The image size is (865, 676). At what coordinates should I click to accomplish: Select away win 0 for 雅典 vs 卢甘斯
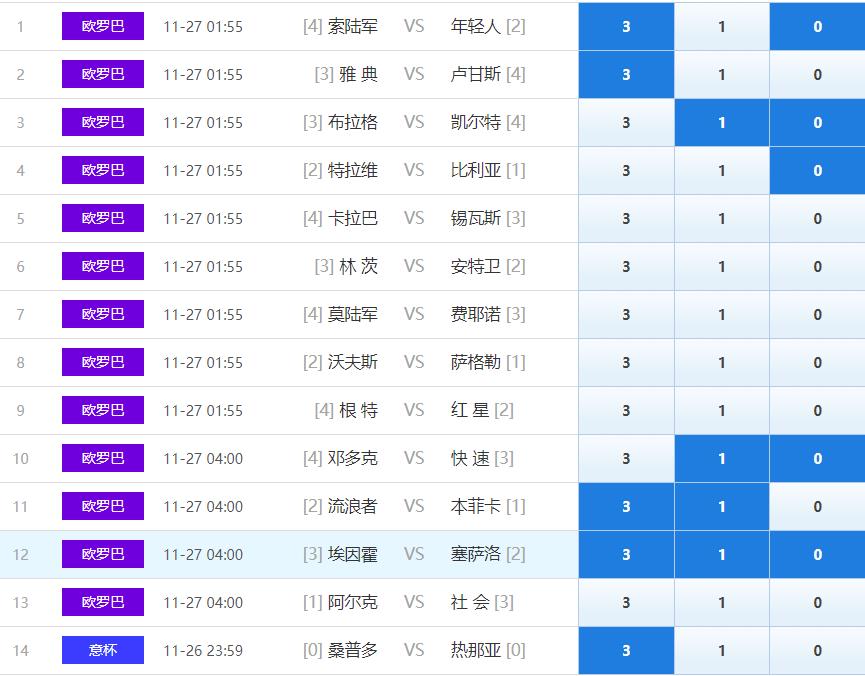[818, 74]
